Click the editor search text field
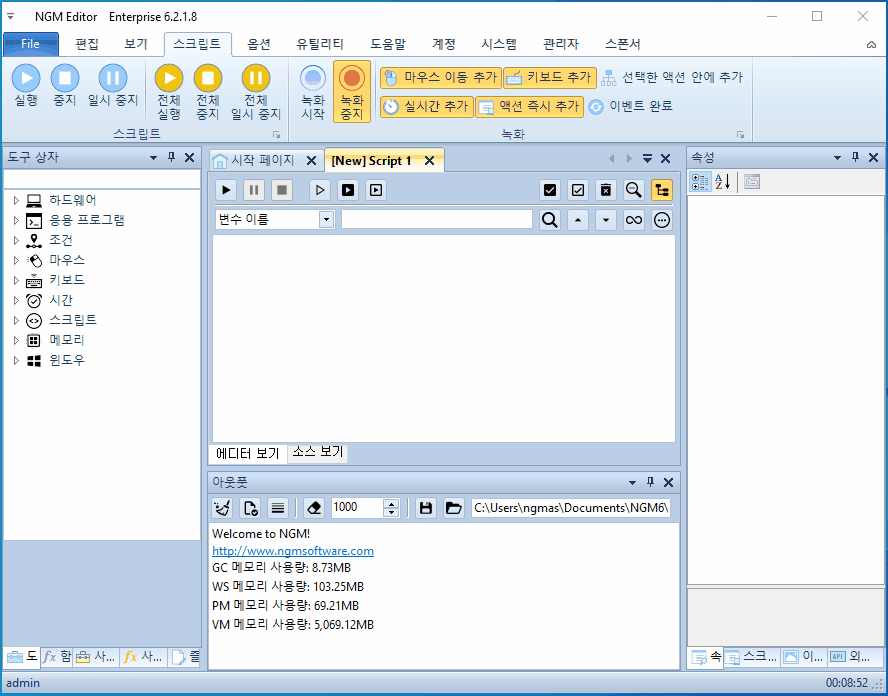Image resolution: width=888 pixels, height=696 pixels. pos(437,220)
